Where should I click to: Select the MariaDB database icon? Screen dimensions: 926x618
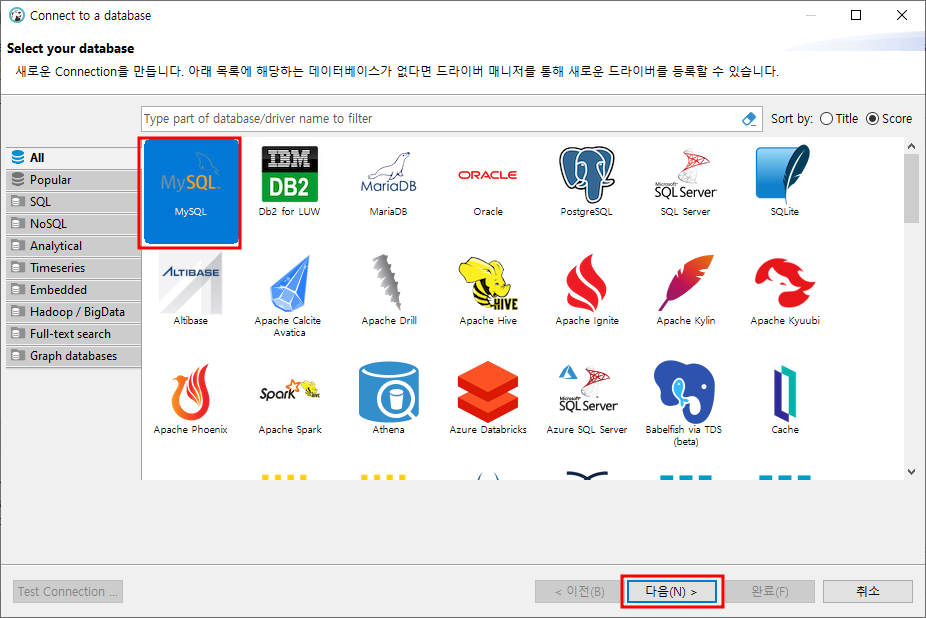389,183
